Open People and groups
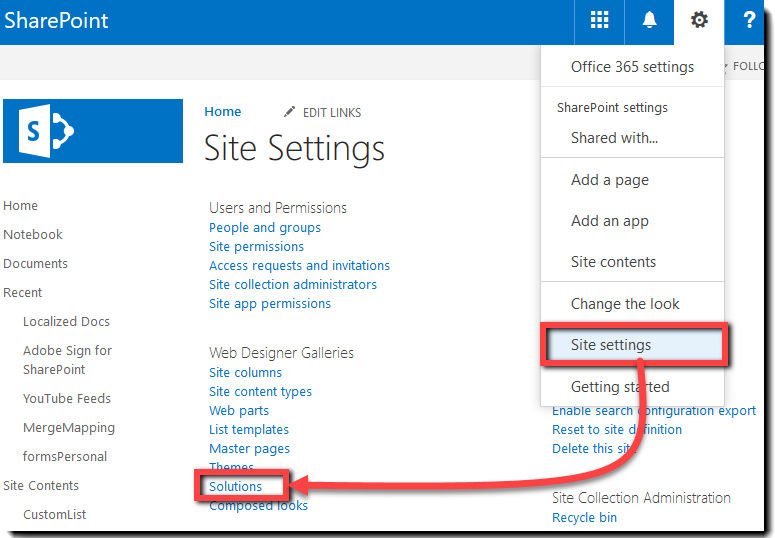Viewport: 775px width, 538px height. (265, 228)
